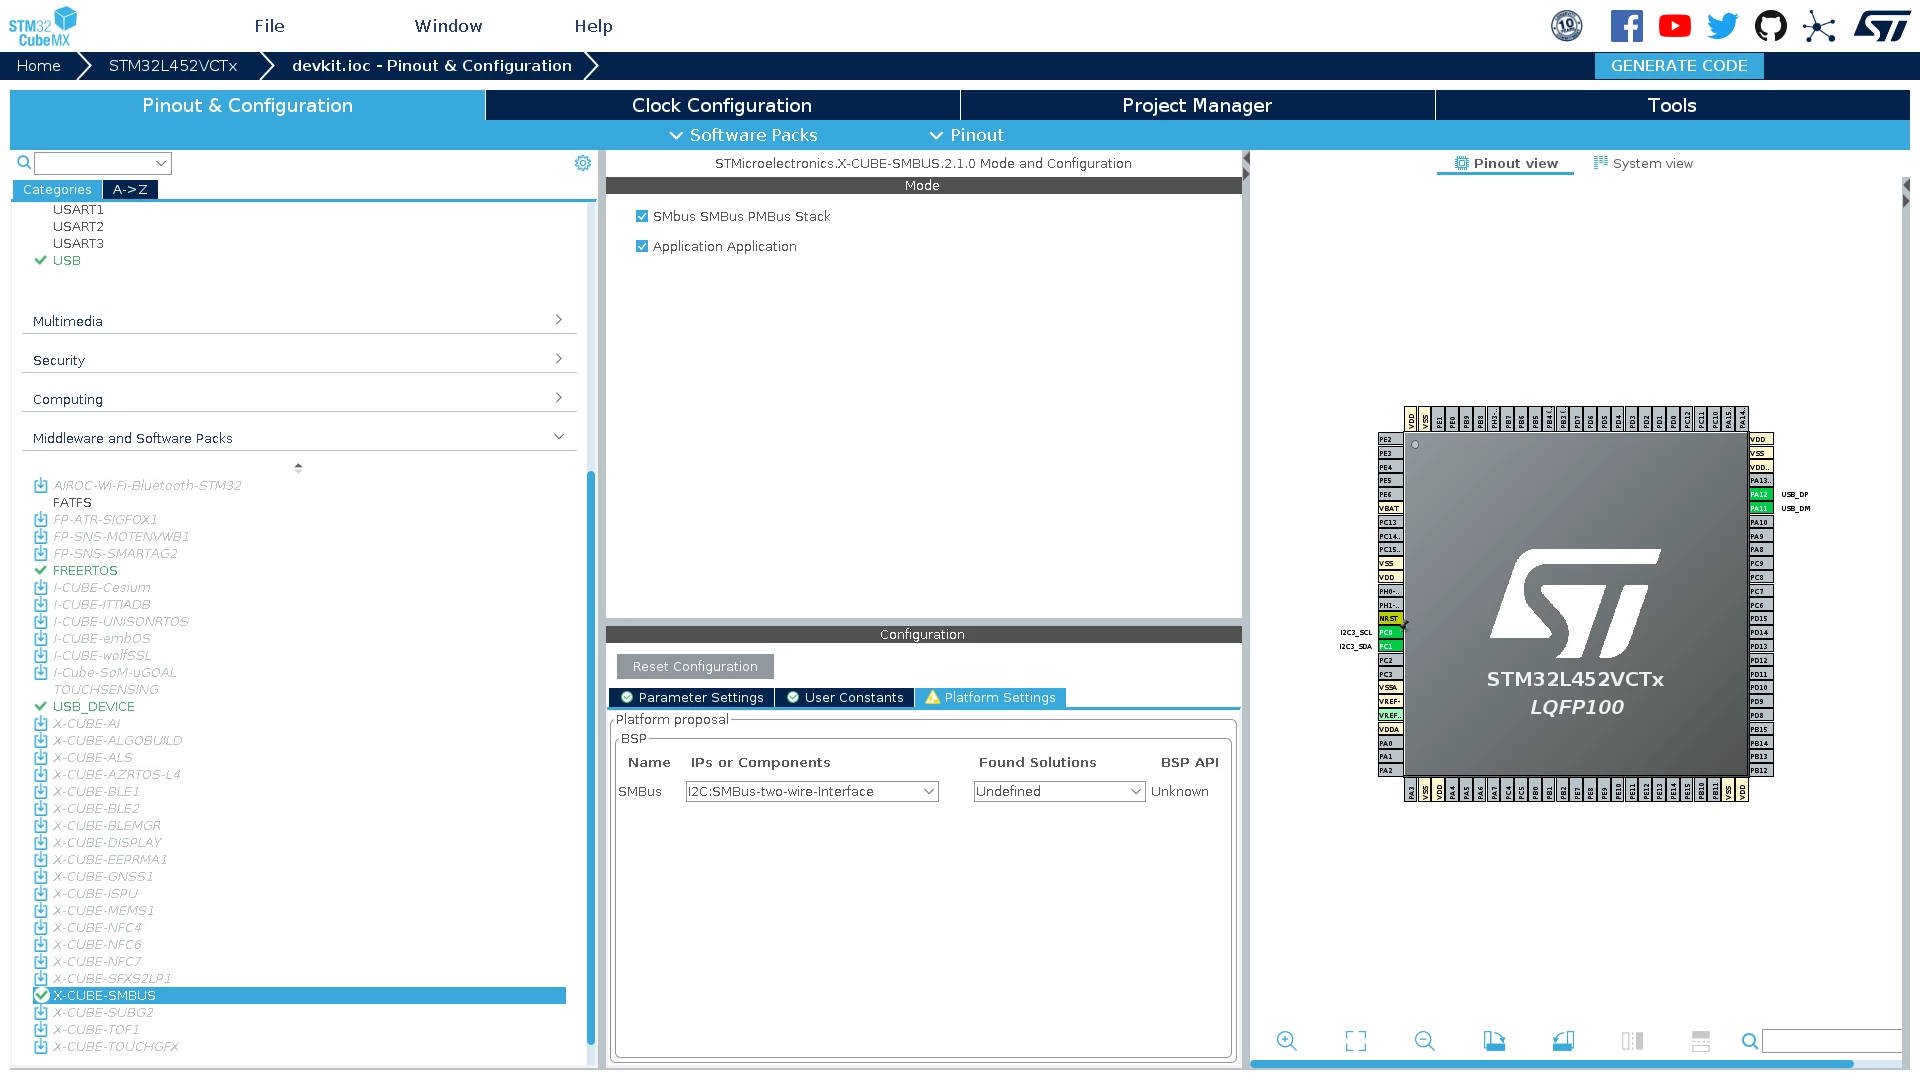Click the pinout search input field
1920x1080 pixels.
coord(1832,1041)
